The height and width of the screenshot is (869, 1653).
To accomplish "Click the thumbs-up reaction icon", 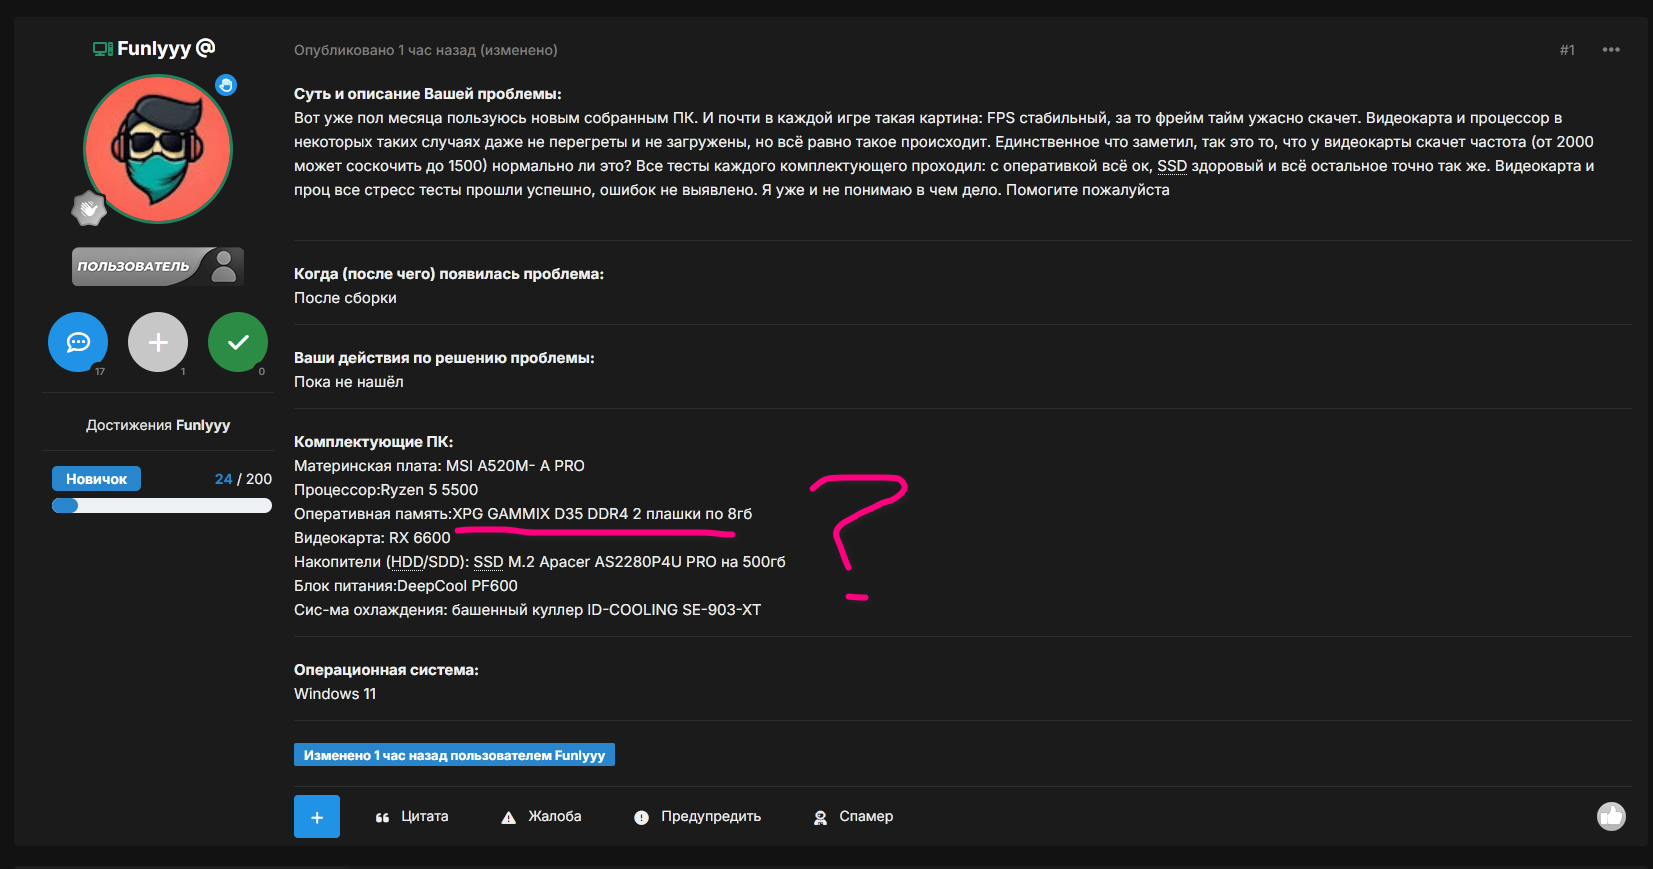I will tap(1610, 817).
